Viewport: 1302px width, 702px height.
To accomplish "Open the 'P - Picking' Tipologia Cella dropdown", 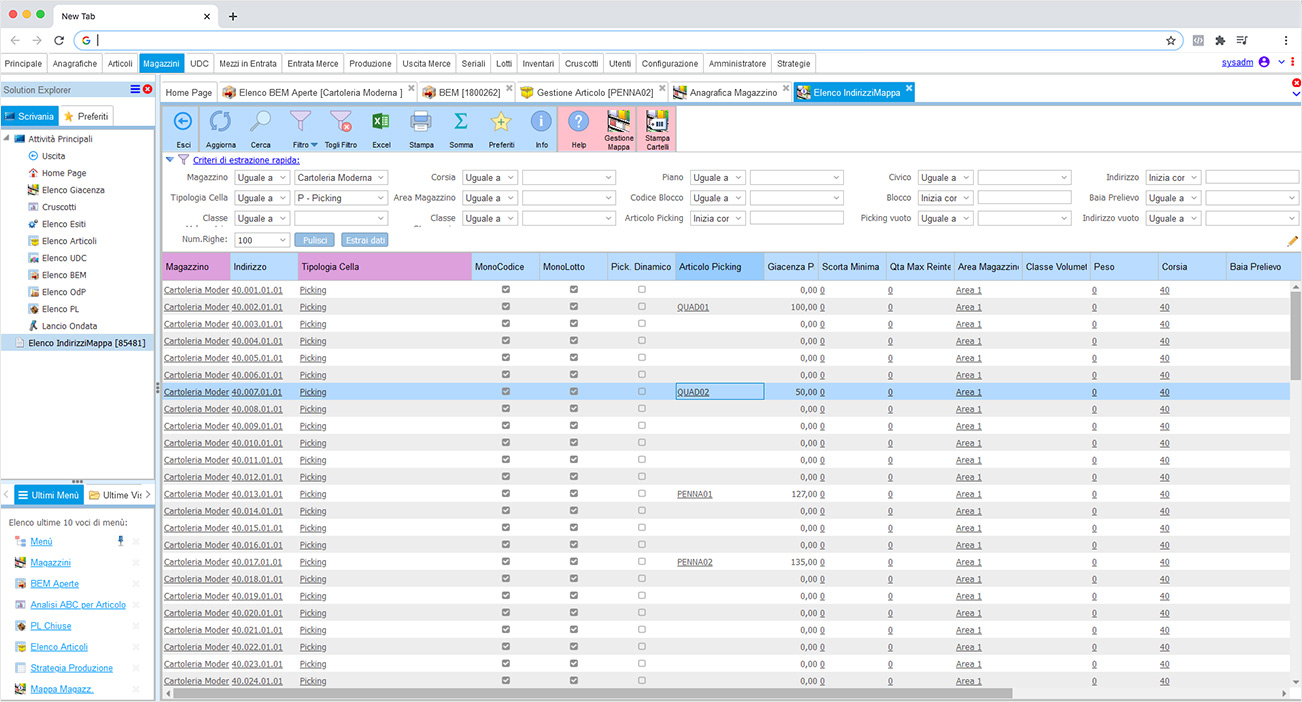I will coord(341,198).
